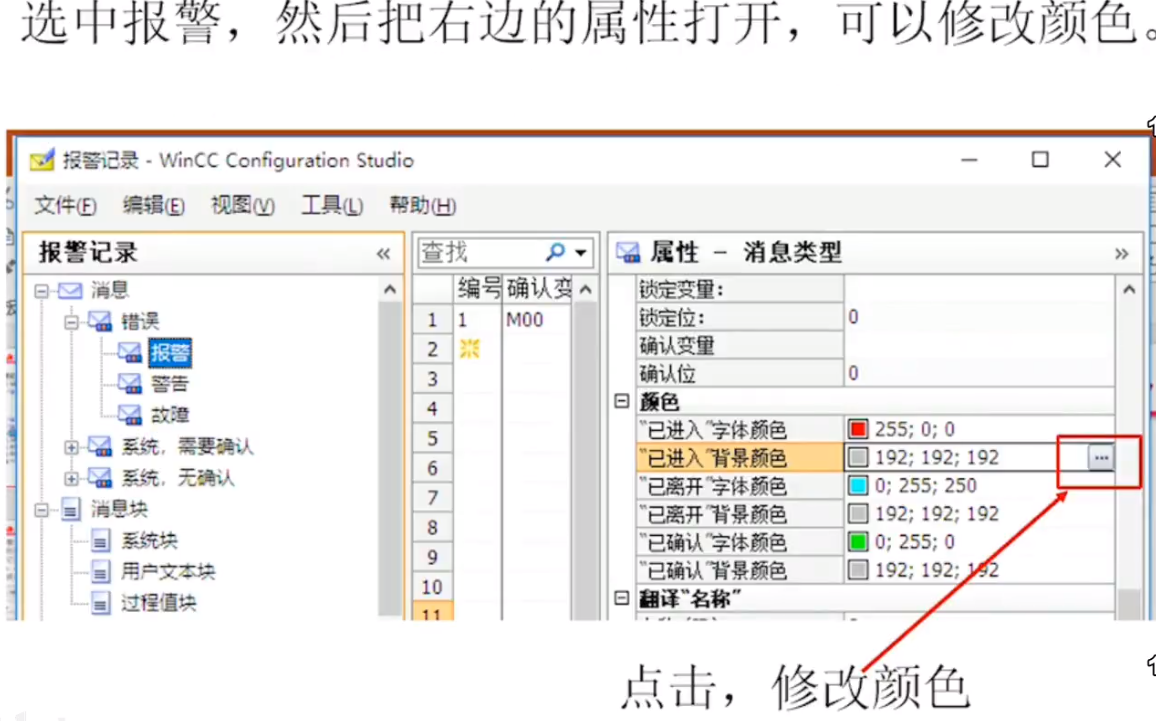Click the 系统块 block icon
The height and width of the screenshot is (721, 1156).
coord(100,541)
